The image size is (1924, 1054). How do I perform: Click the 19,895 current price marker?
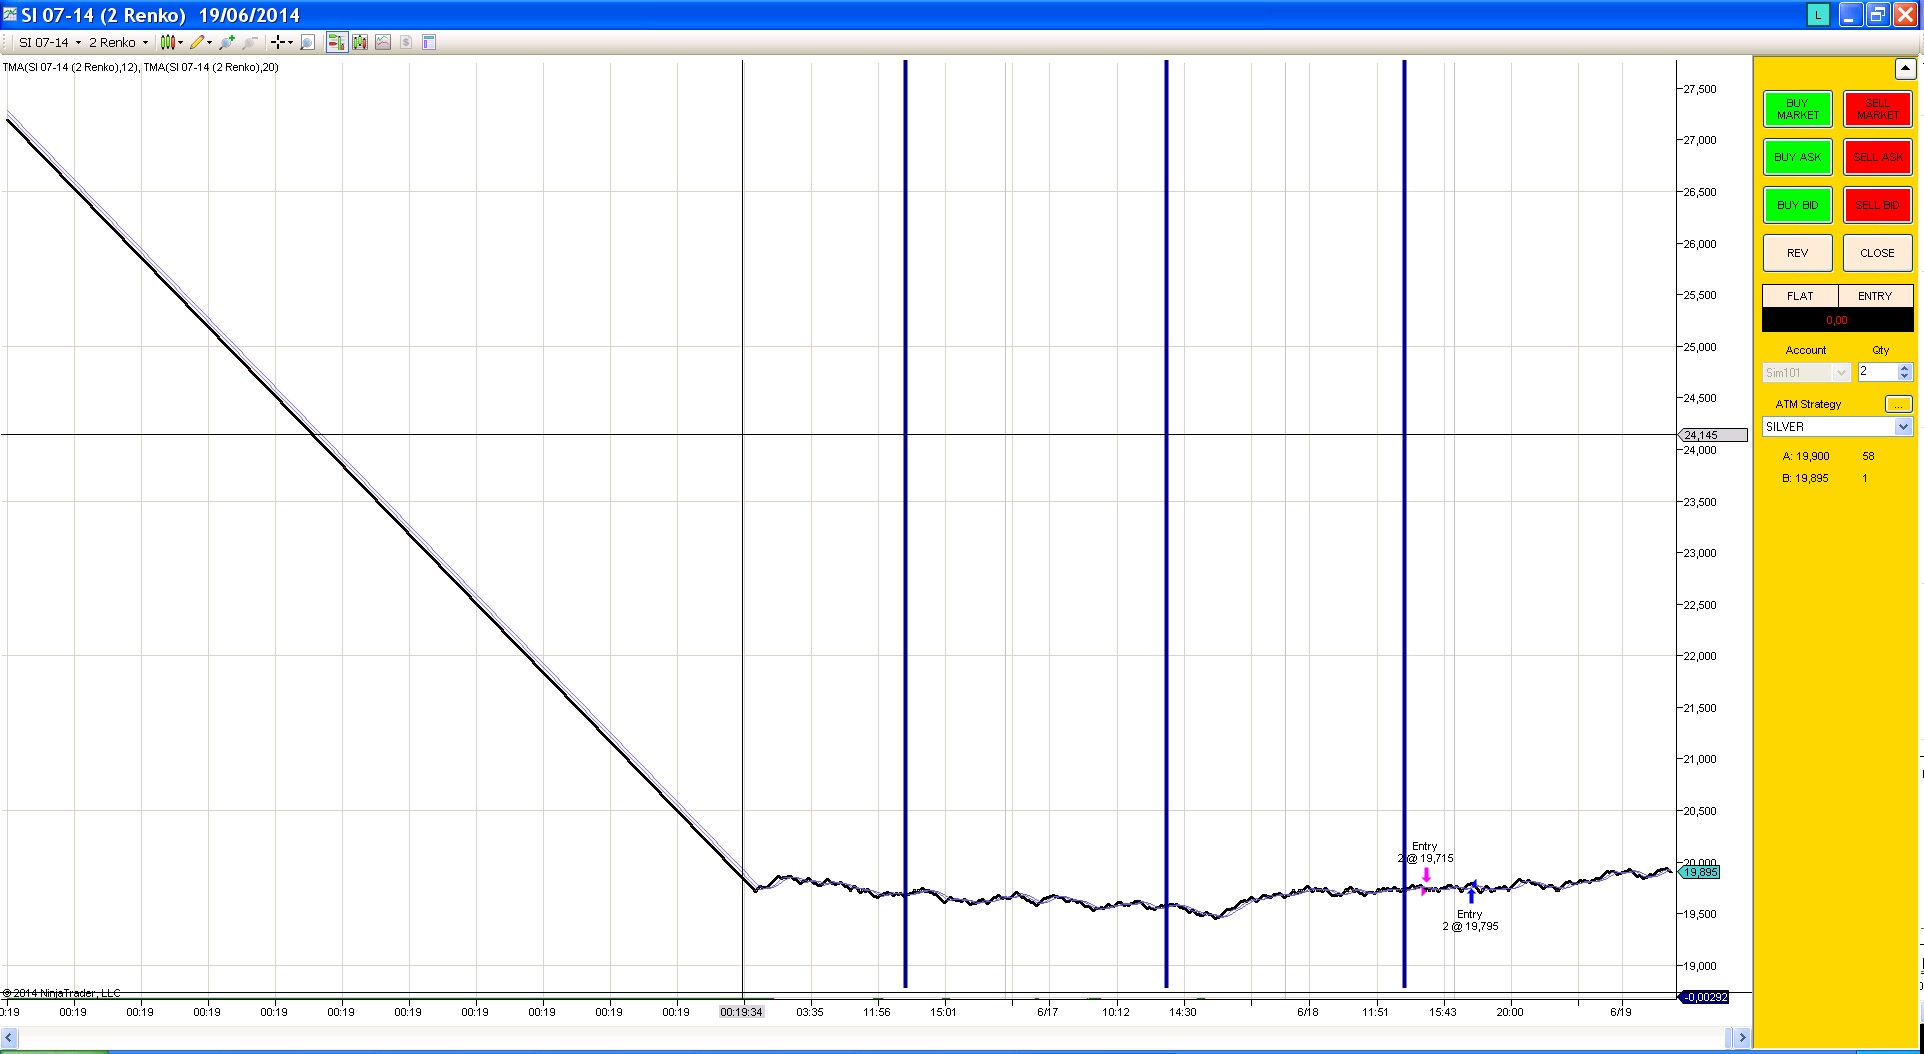1700,872
